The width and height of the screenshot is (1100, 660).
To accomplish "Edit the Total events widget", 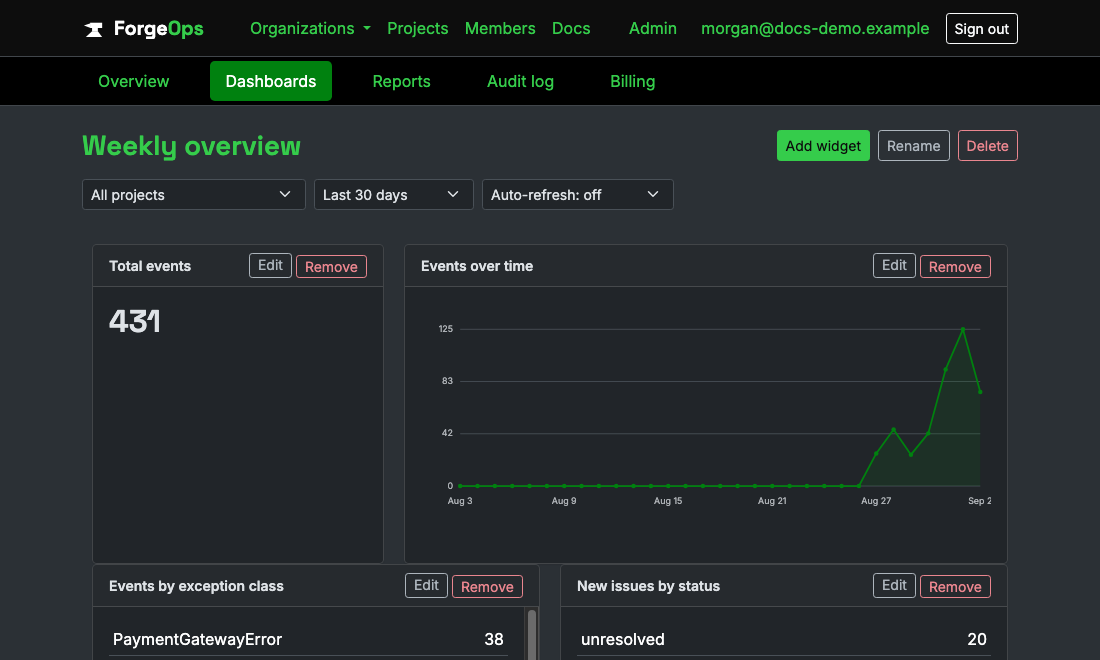I will click(x=270, y=266).
